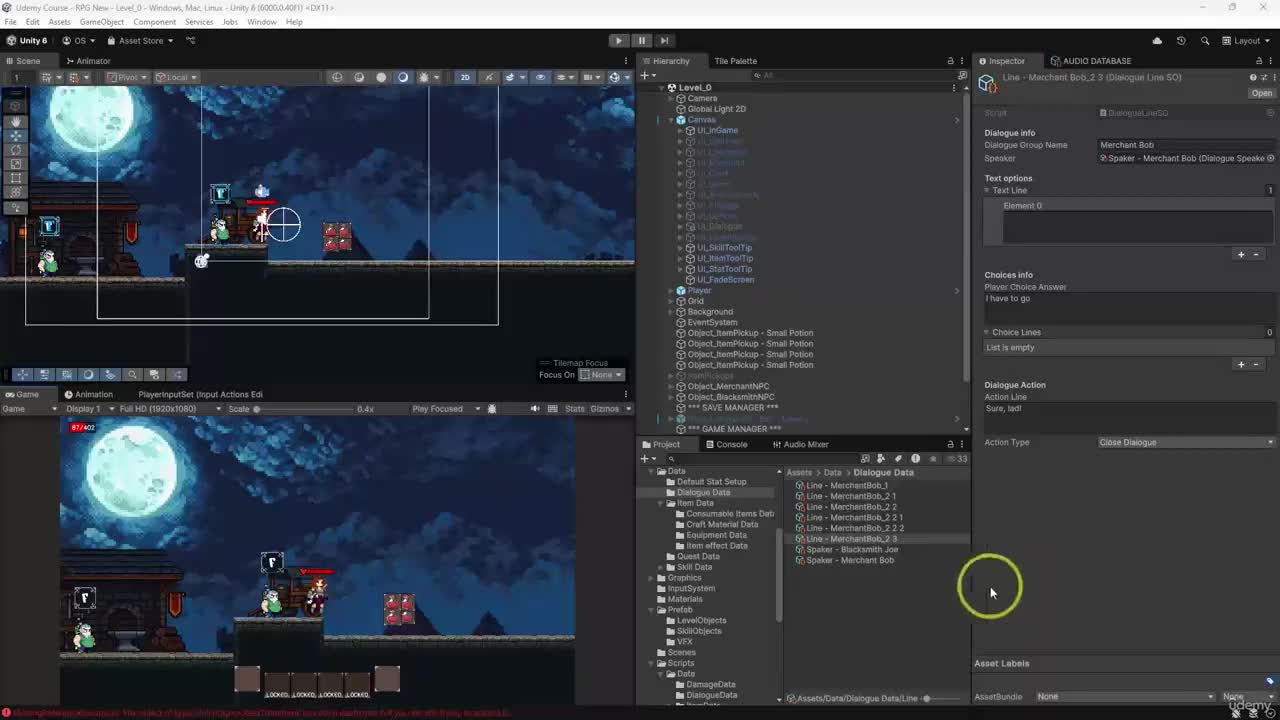Select the Dialogue Data folder in Project
The image size is (1280, 720).
pyautogui.click(x=703, y=493)
